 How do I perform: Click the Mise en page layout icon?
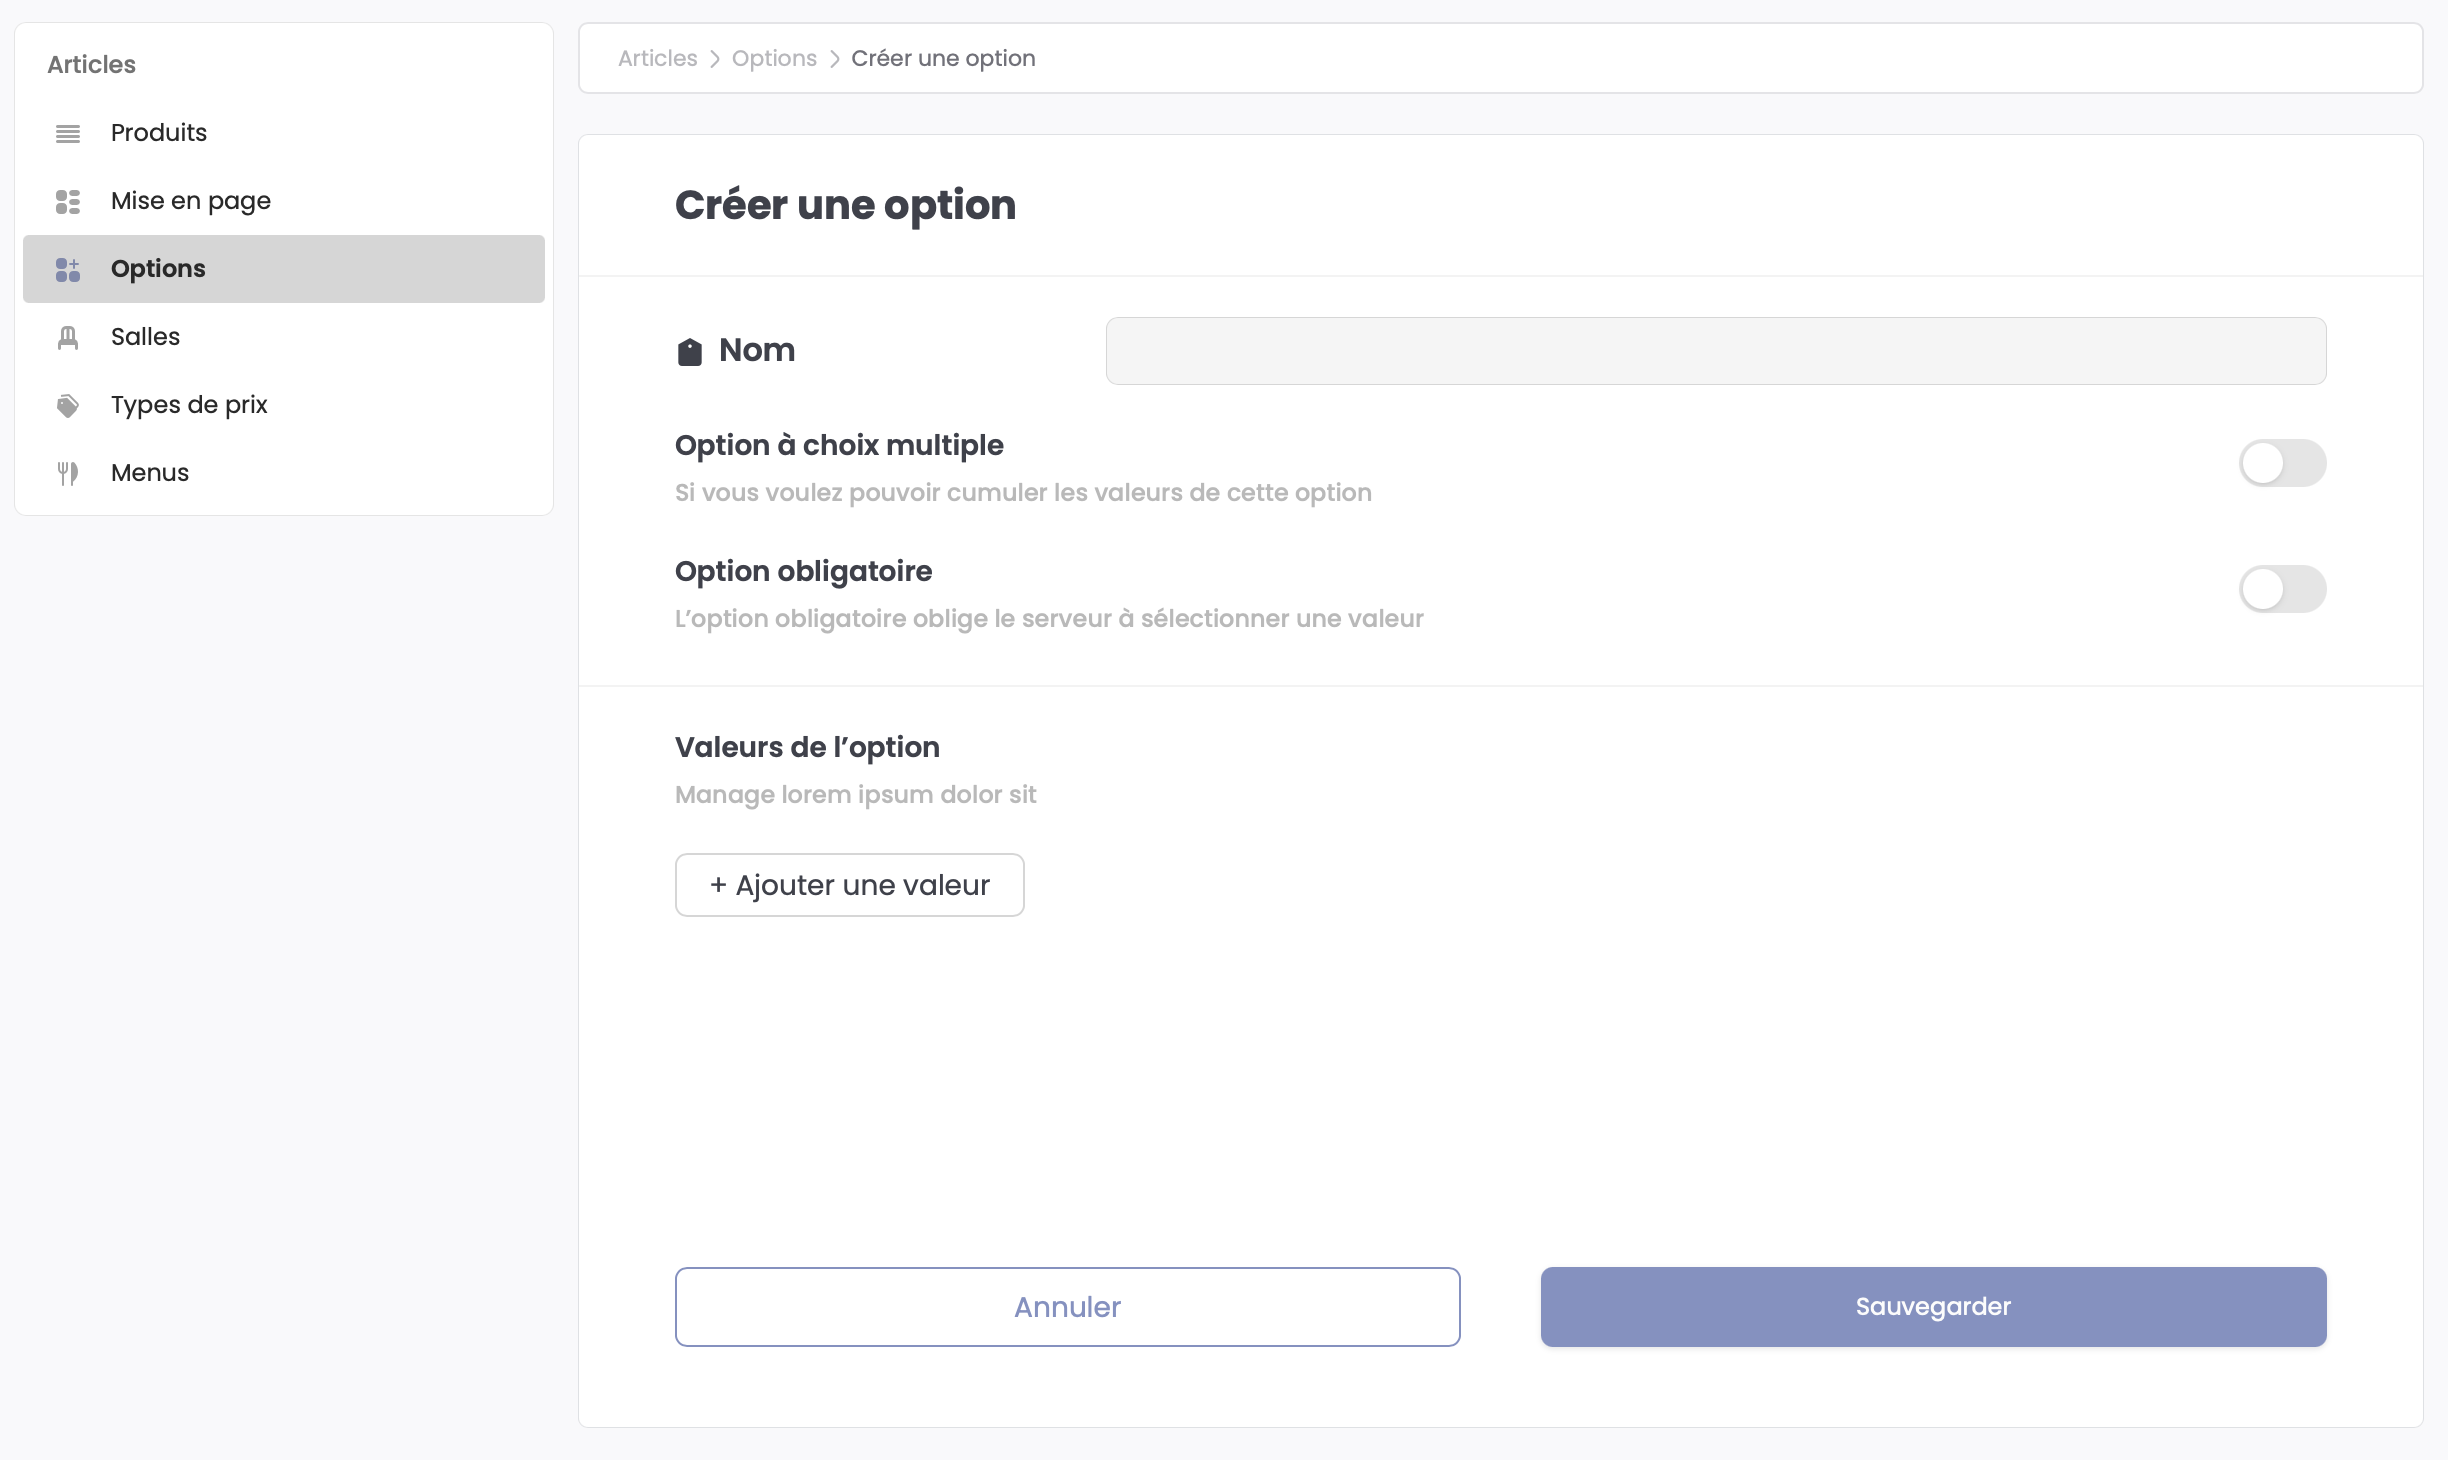(x=68, y=201)
